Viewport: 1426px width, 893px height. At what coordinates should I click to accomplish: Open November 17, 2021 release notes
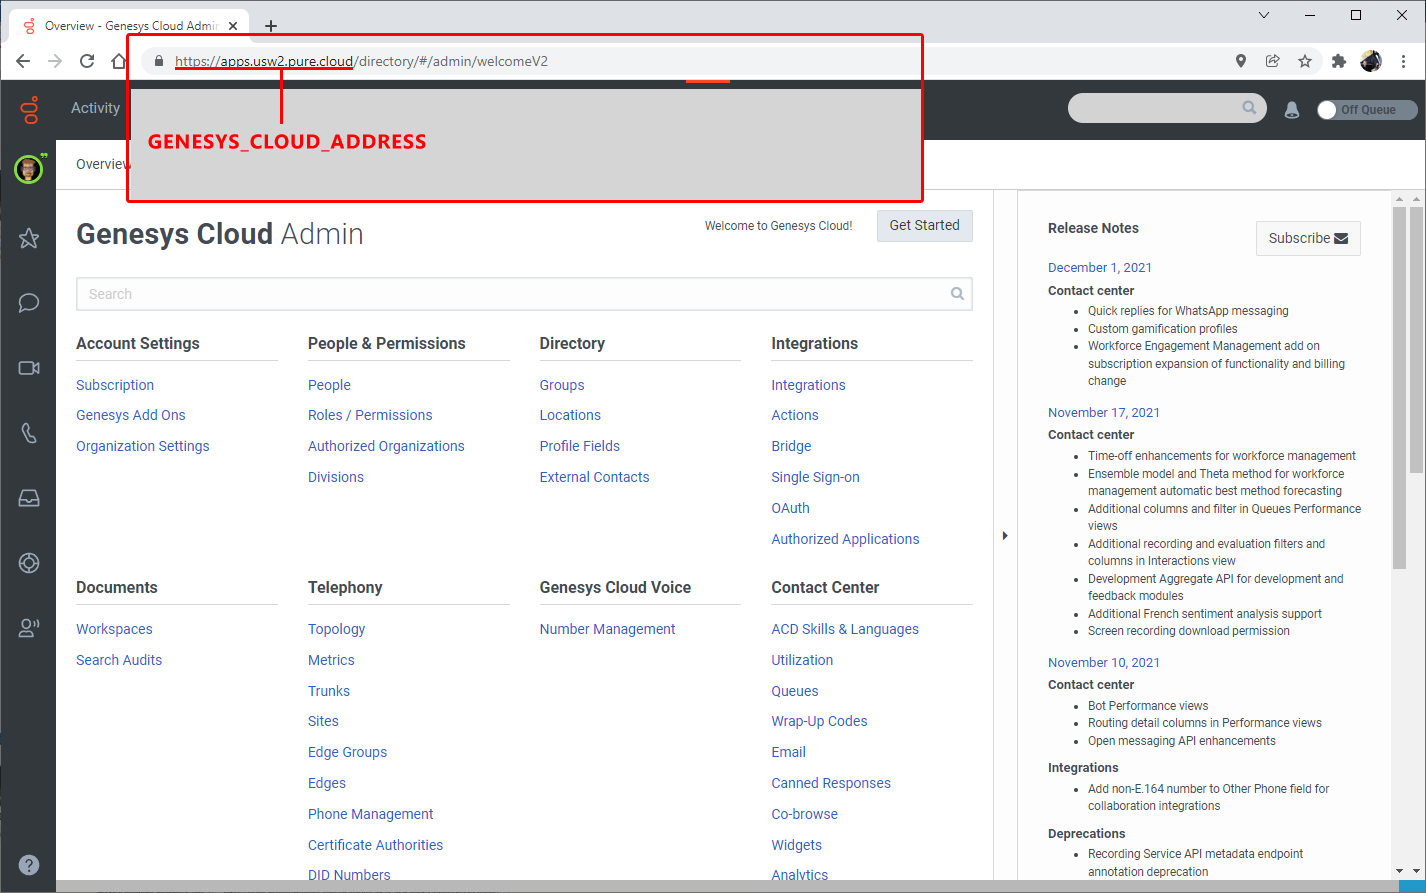point(1104,412)
